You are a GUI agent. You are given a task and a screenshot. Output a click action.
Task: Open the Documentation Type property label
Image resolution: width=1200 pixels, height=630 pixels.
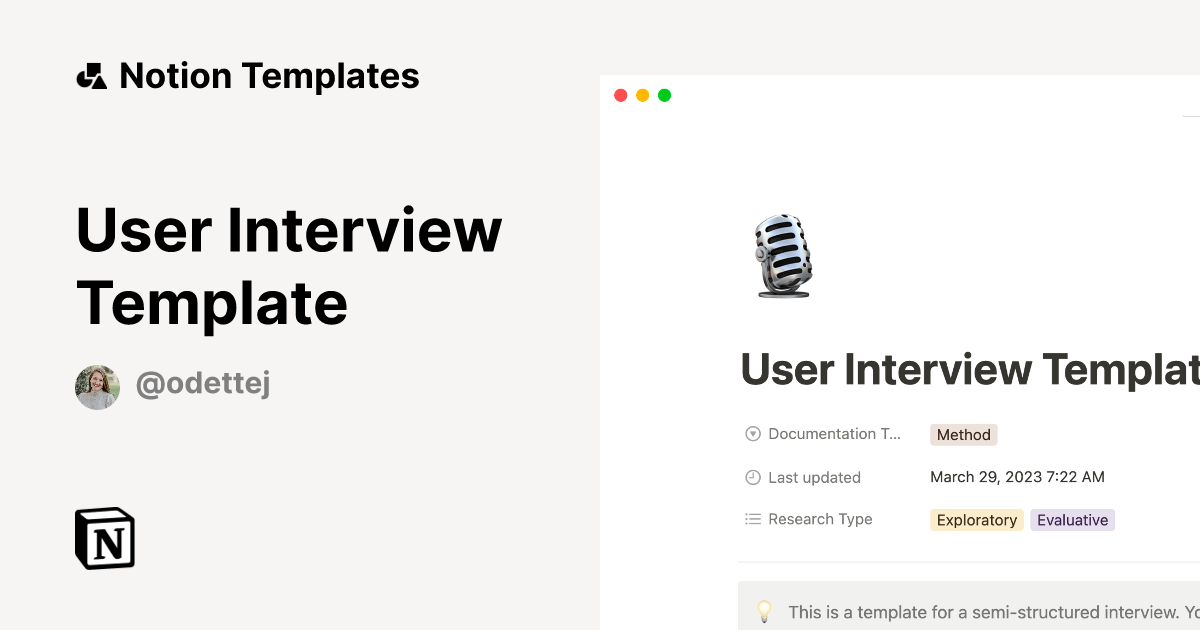tap(835, 434)
